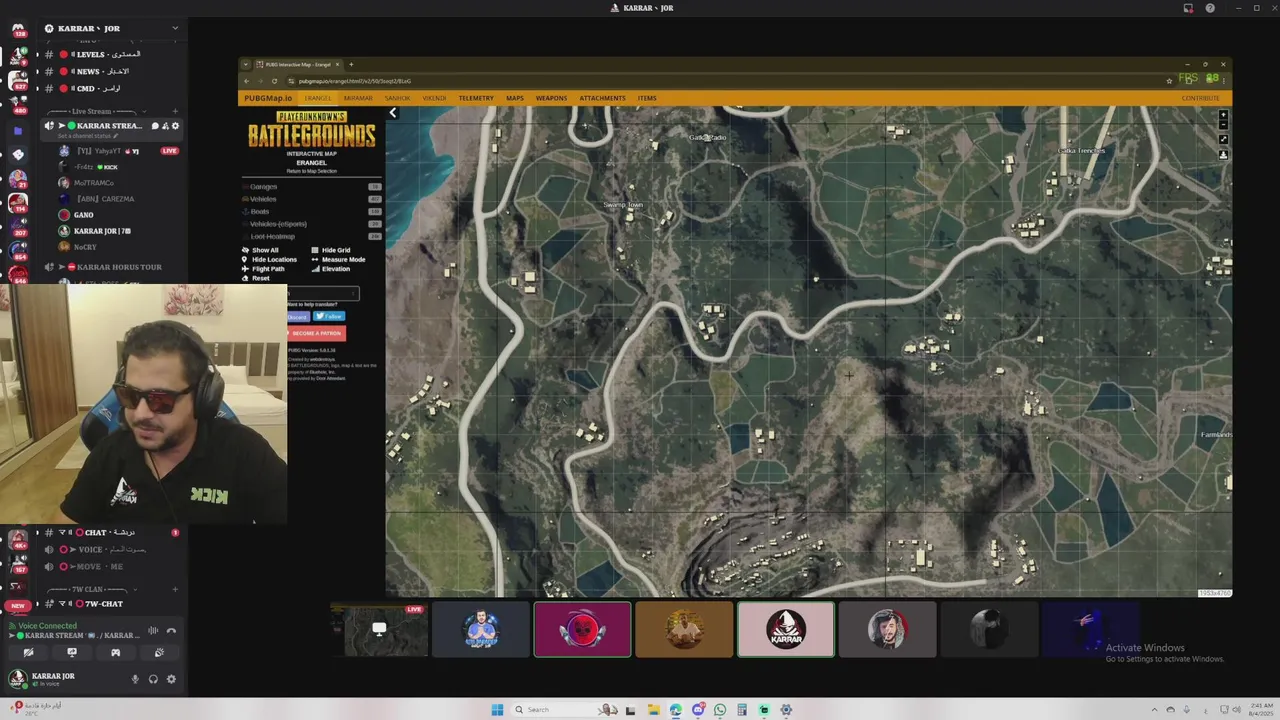Start an activity with gamepad icon

[115, 652]
